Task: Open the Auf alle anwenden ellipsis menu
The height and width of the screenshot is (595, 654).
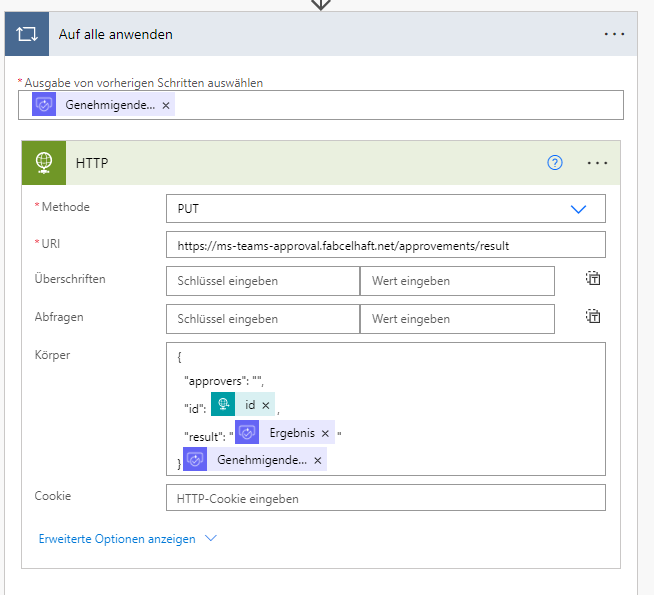Action: coord(614,34)
